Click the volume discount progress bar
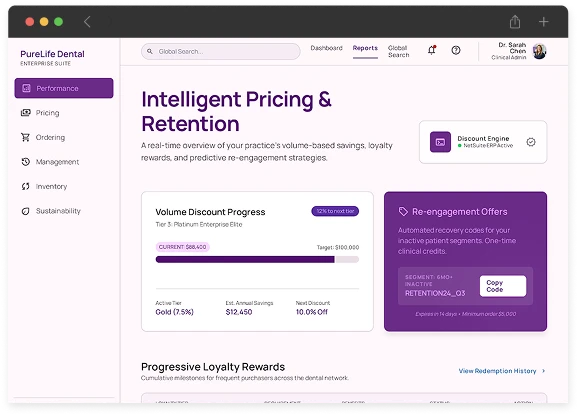Image resolution: width=579 pixels, height=416 pixels. (257, 259)
